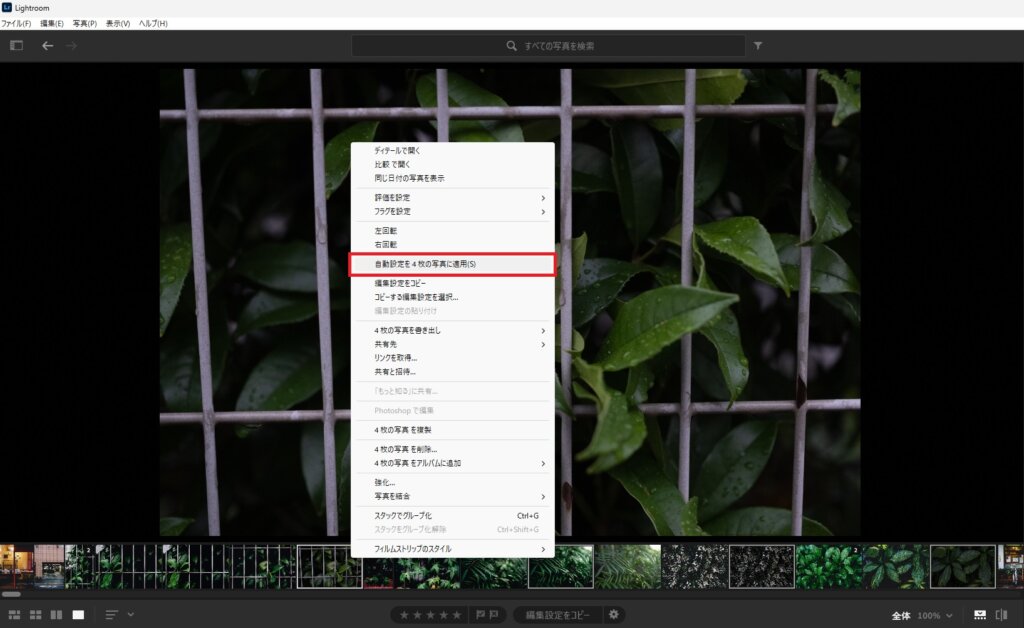Image resolution: width=1024 pixels, height=628 pixels.
Task: Choose 4枚の写真を複製
Action: 453,430
